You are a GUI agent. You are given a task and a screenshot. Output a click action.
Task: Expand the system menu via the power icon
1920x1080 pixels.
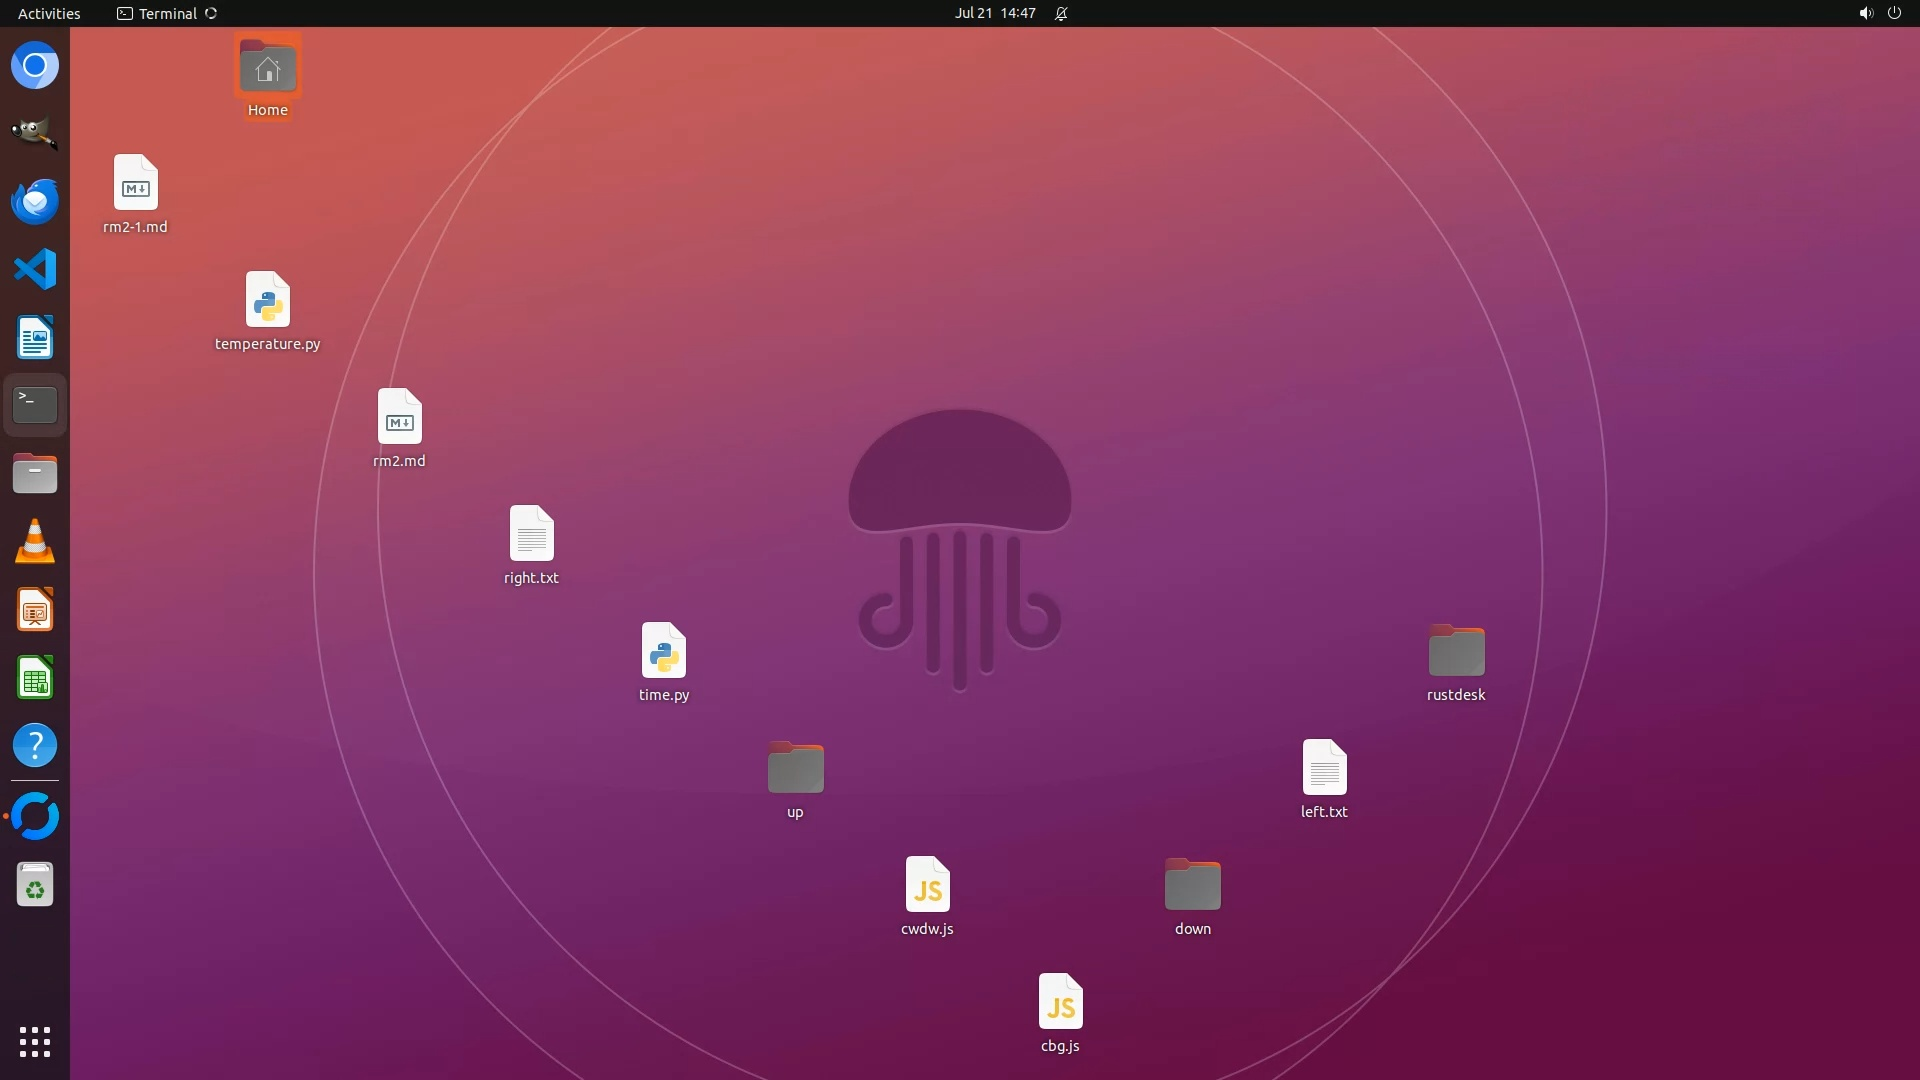1894,13
